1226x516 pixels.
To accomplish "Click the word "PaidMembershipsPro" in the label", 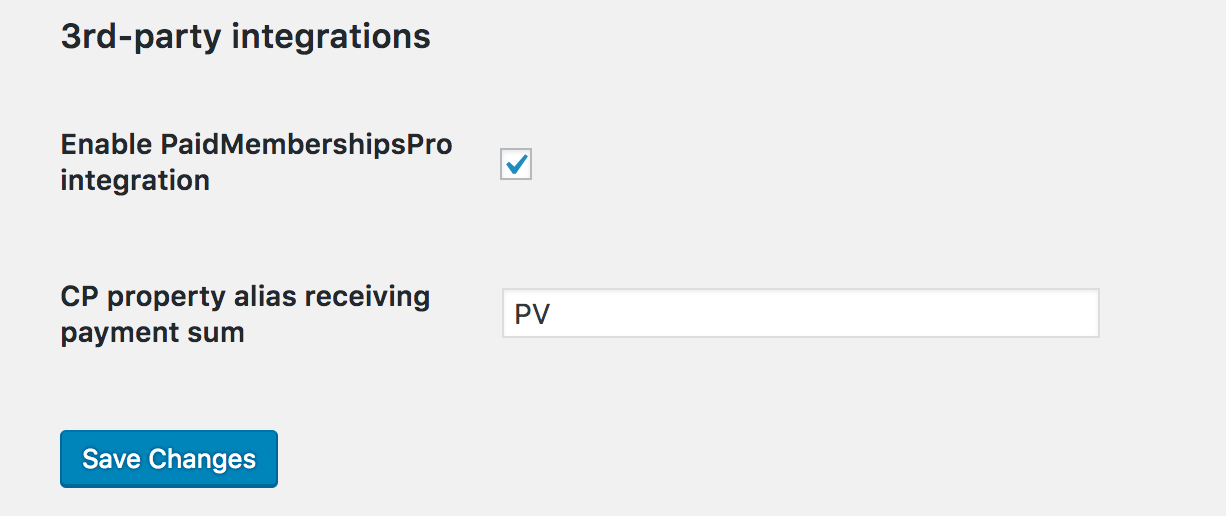I will (x=306, y=145).
